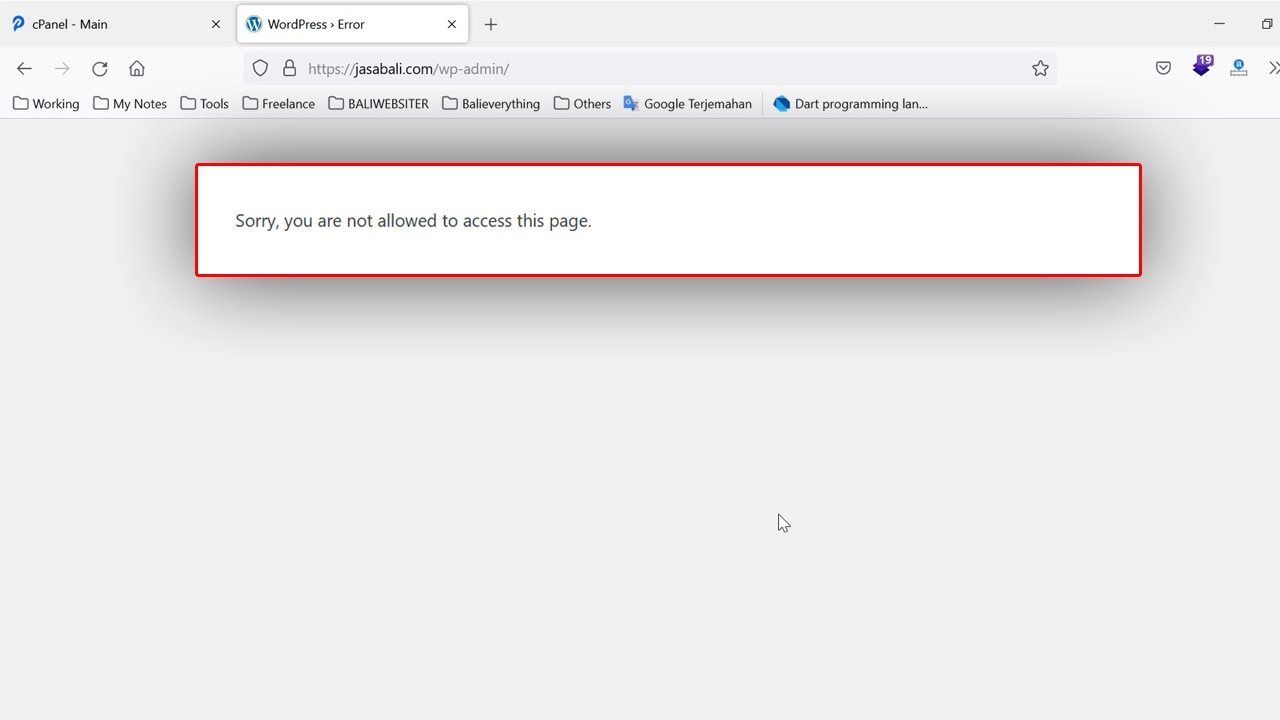1280x720 pixels.
Task: Reload the current page
Action: pos(100,68)
